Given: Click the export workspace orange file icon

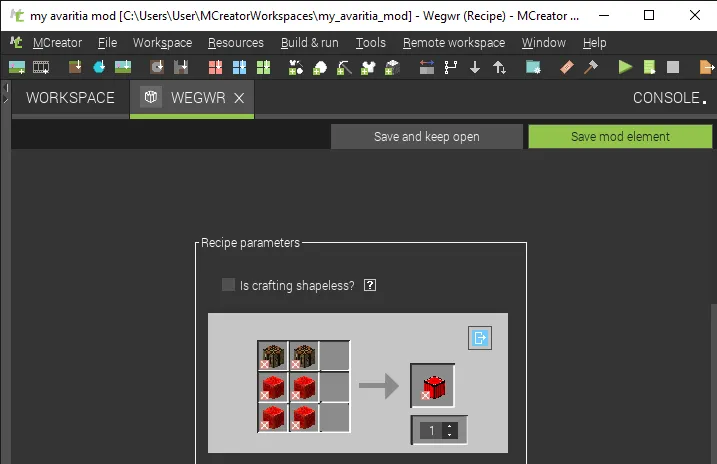Looking at the screenshot, I should tap(706, 68).
